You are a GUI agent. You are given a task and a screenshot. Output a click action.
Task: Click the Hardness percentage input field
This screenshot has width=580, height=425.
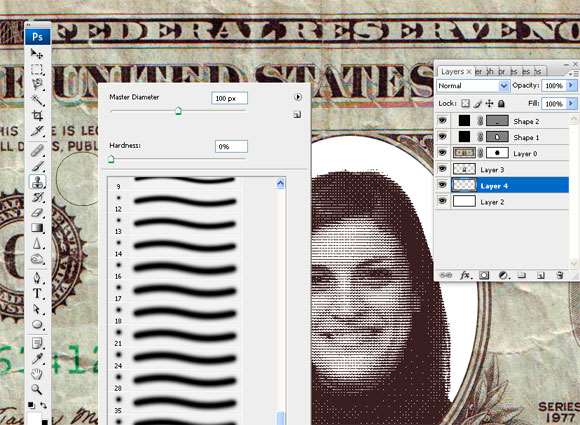pyautogui.click(x=231, y=146)
